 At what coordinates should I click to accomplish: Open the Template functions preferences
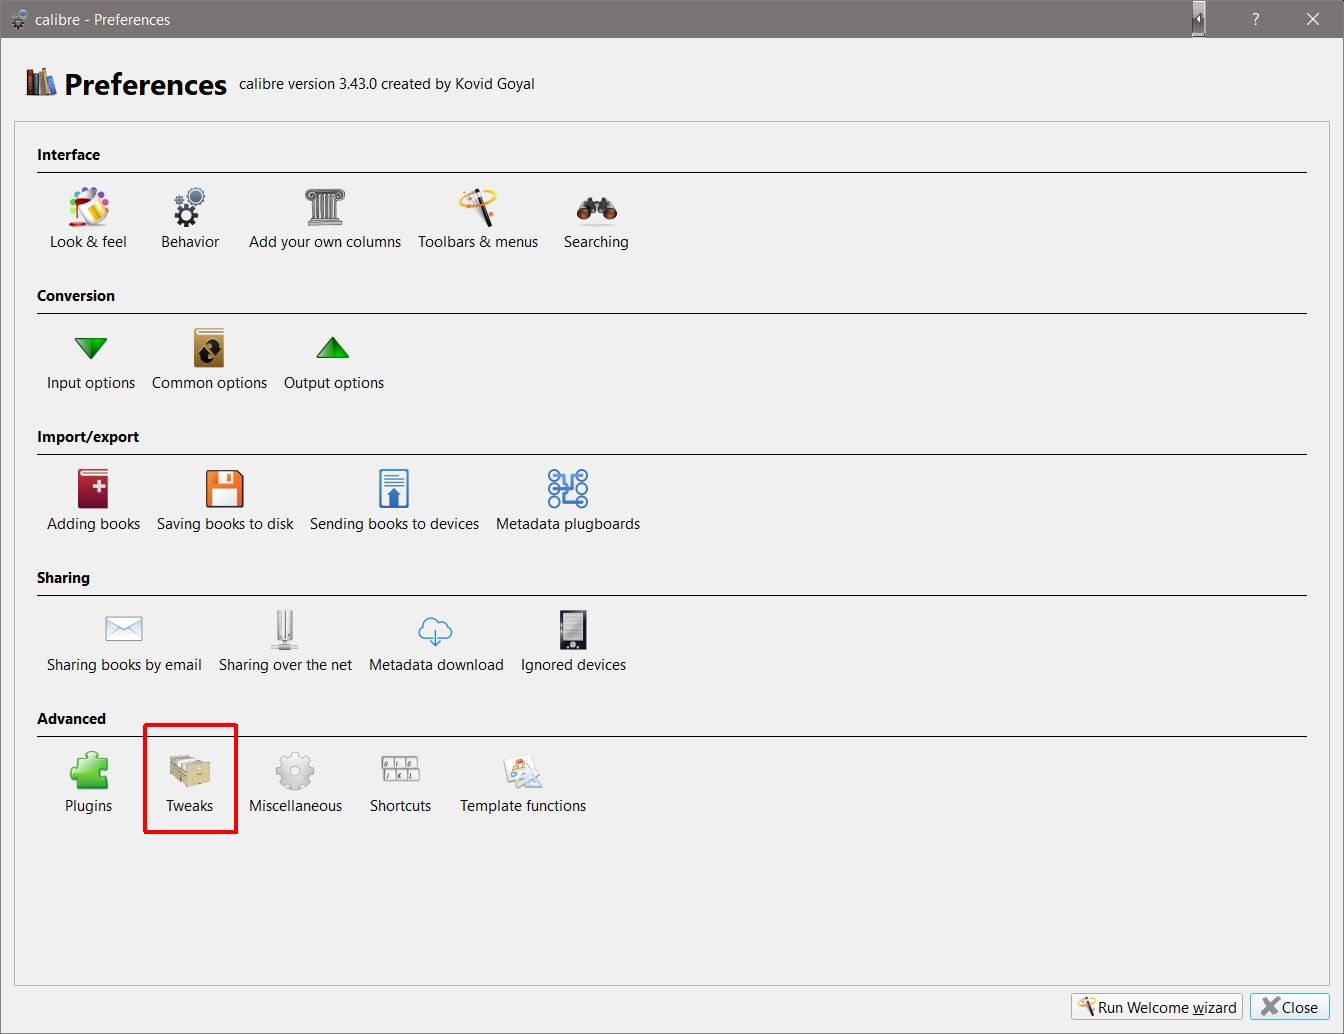(x=523, y=782)
